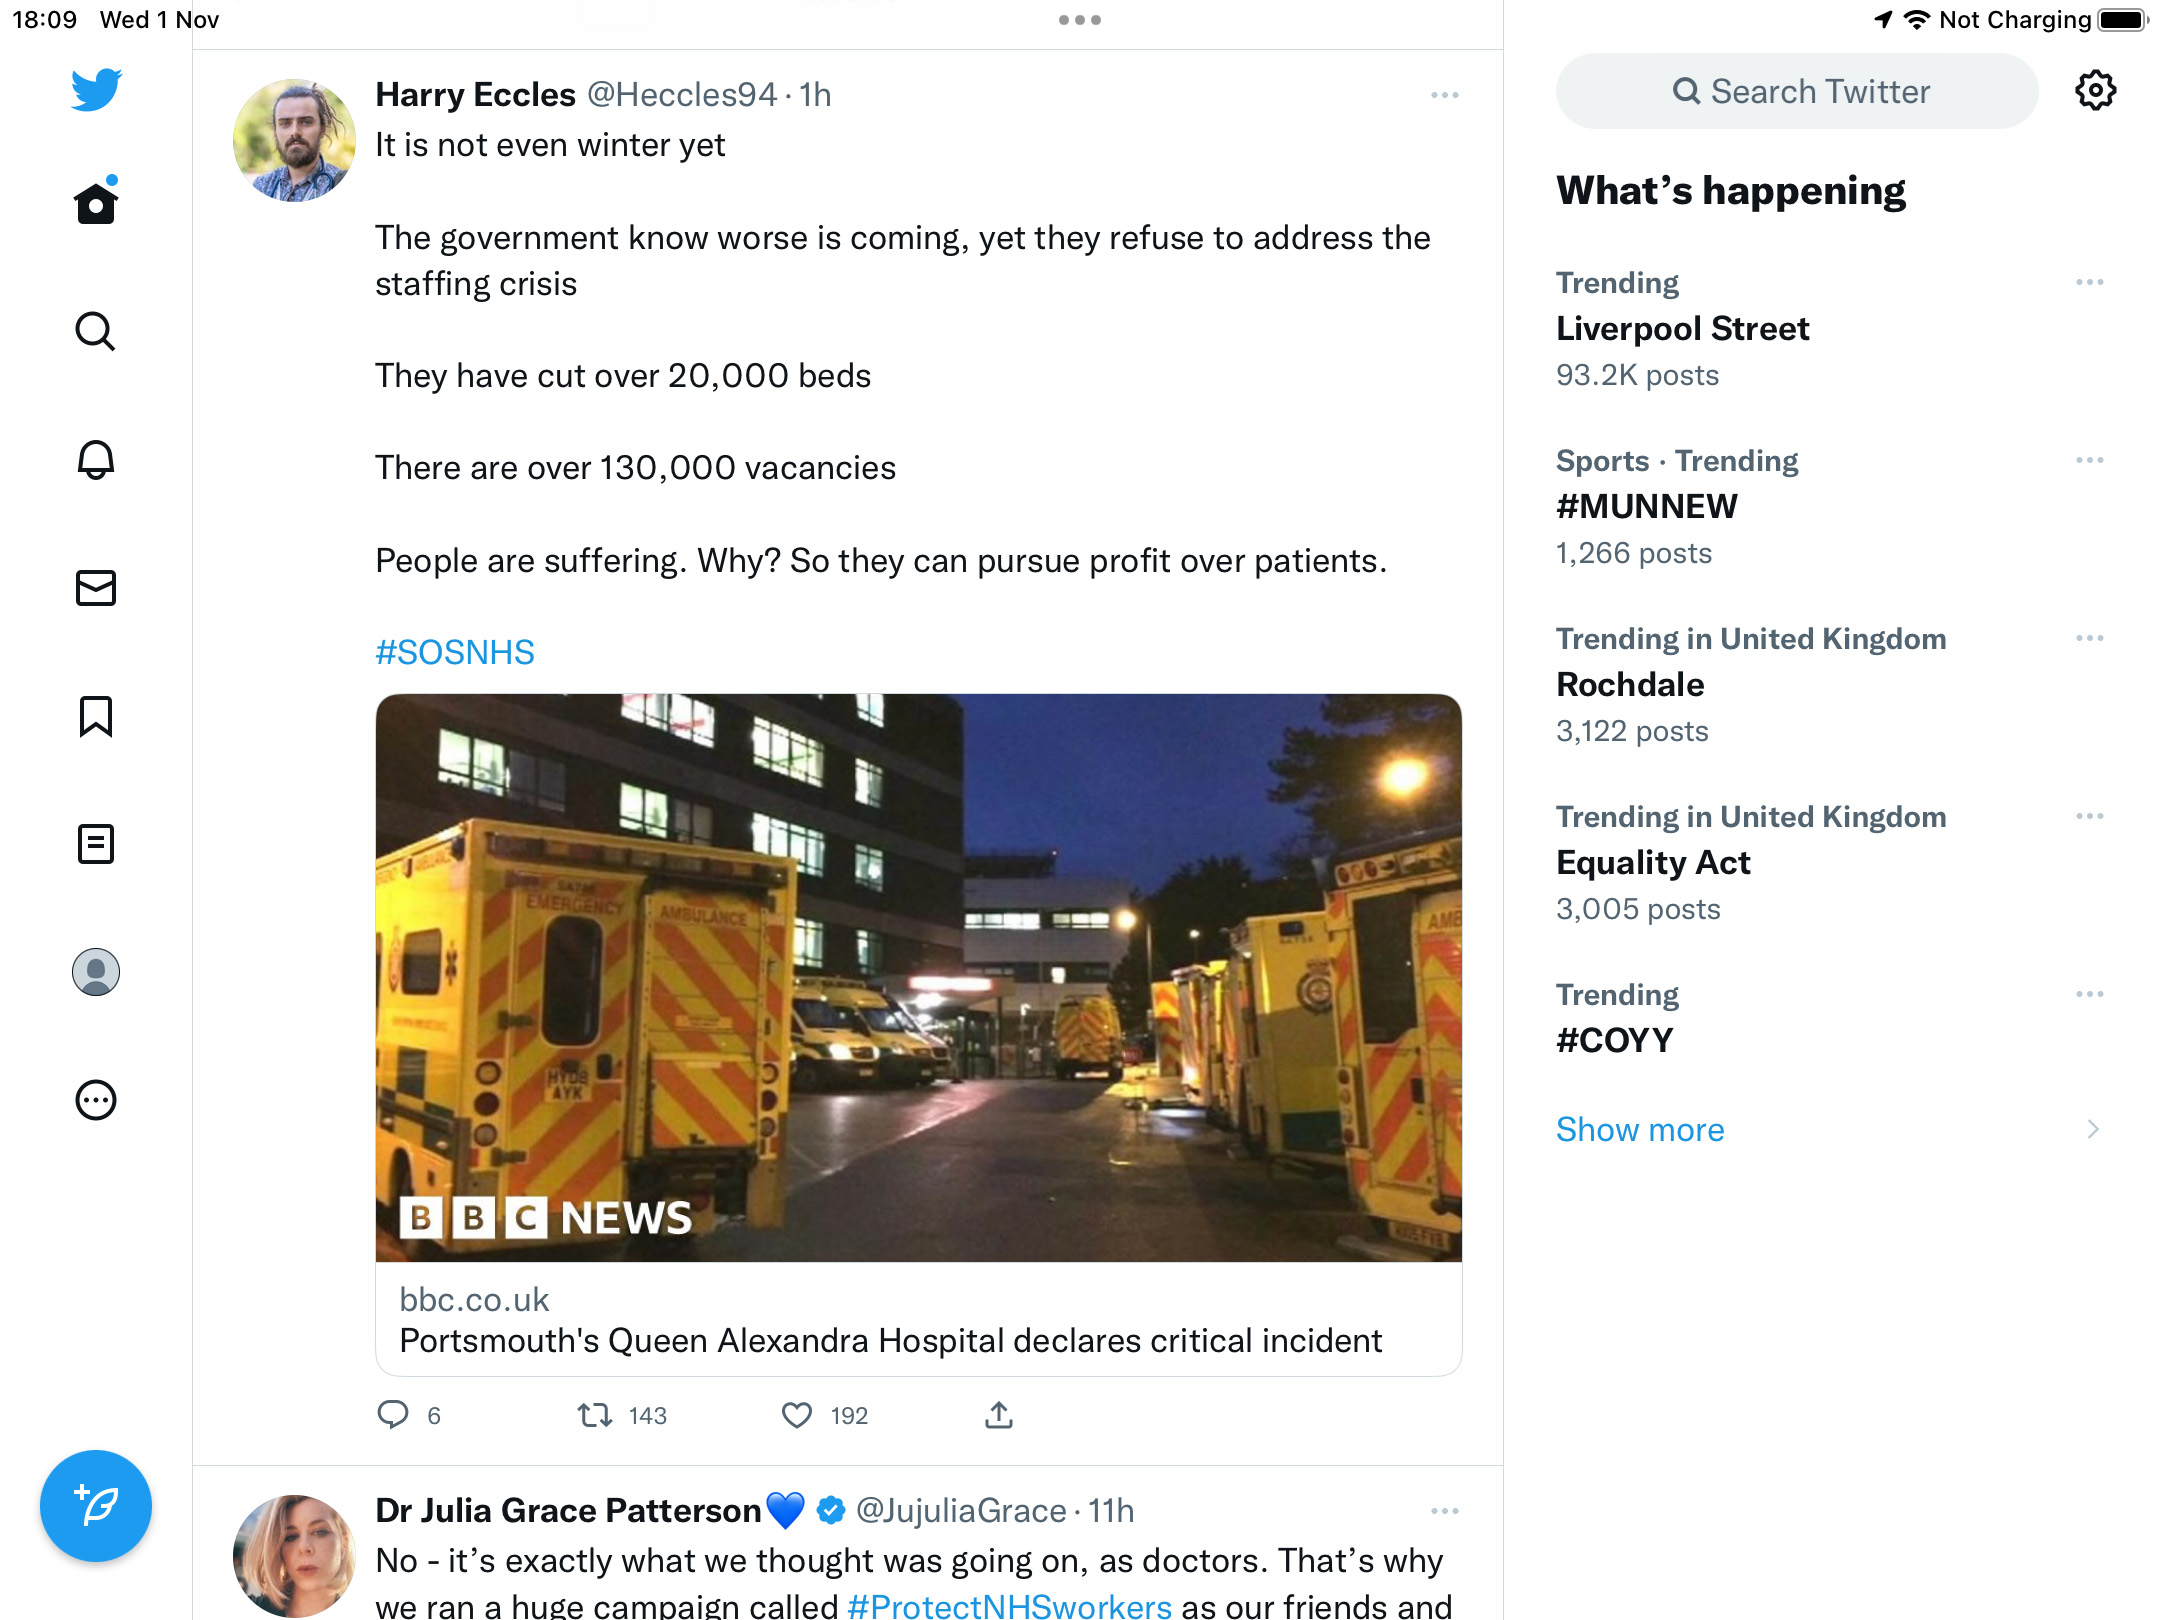Open #COYY trending topic

pos(1614,1040)
